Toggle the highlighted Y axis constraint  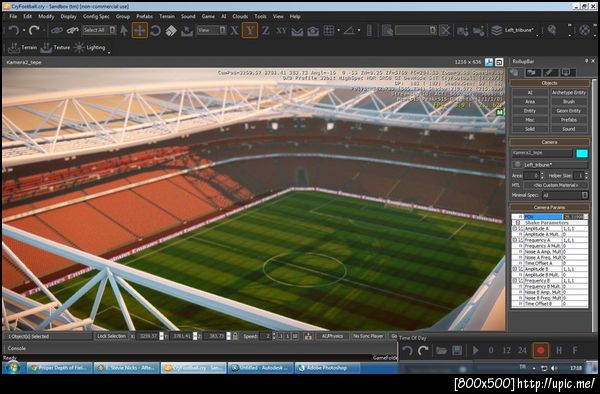point(249,30)
